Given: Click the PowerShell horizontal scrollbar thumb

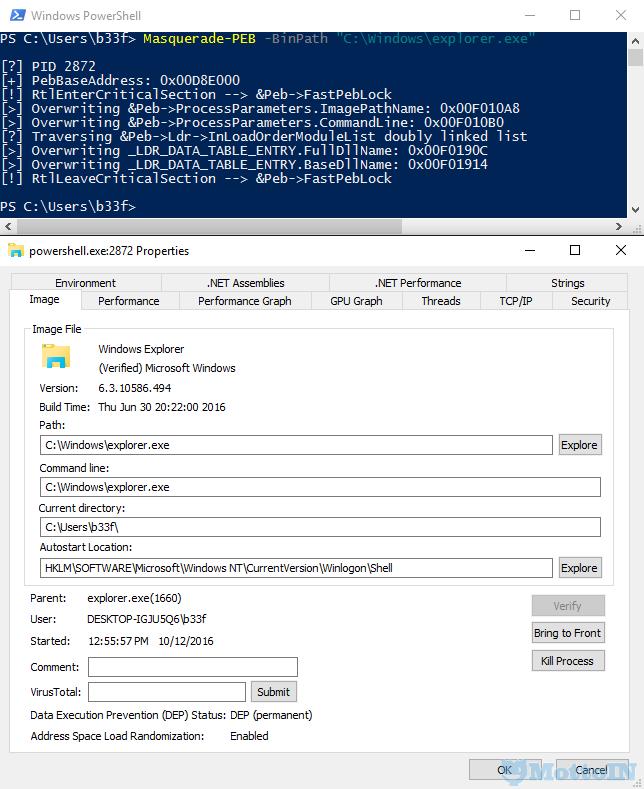Looking at the screenshot, I should (209, 226).
